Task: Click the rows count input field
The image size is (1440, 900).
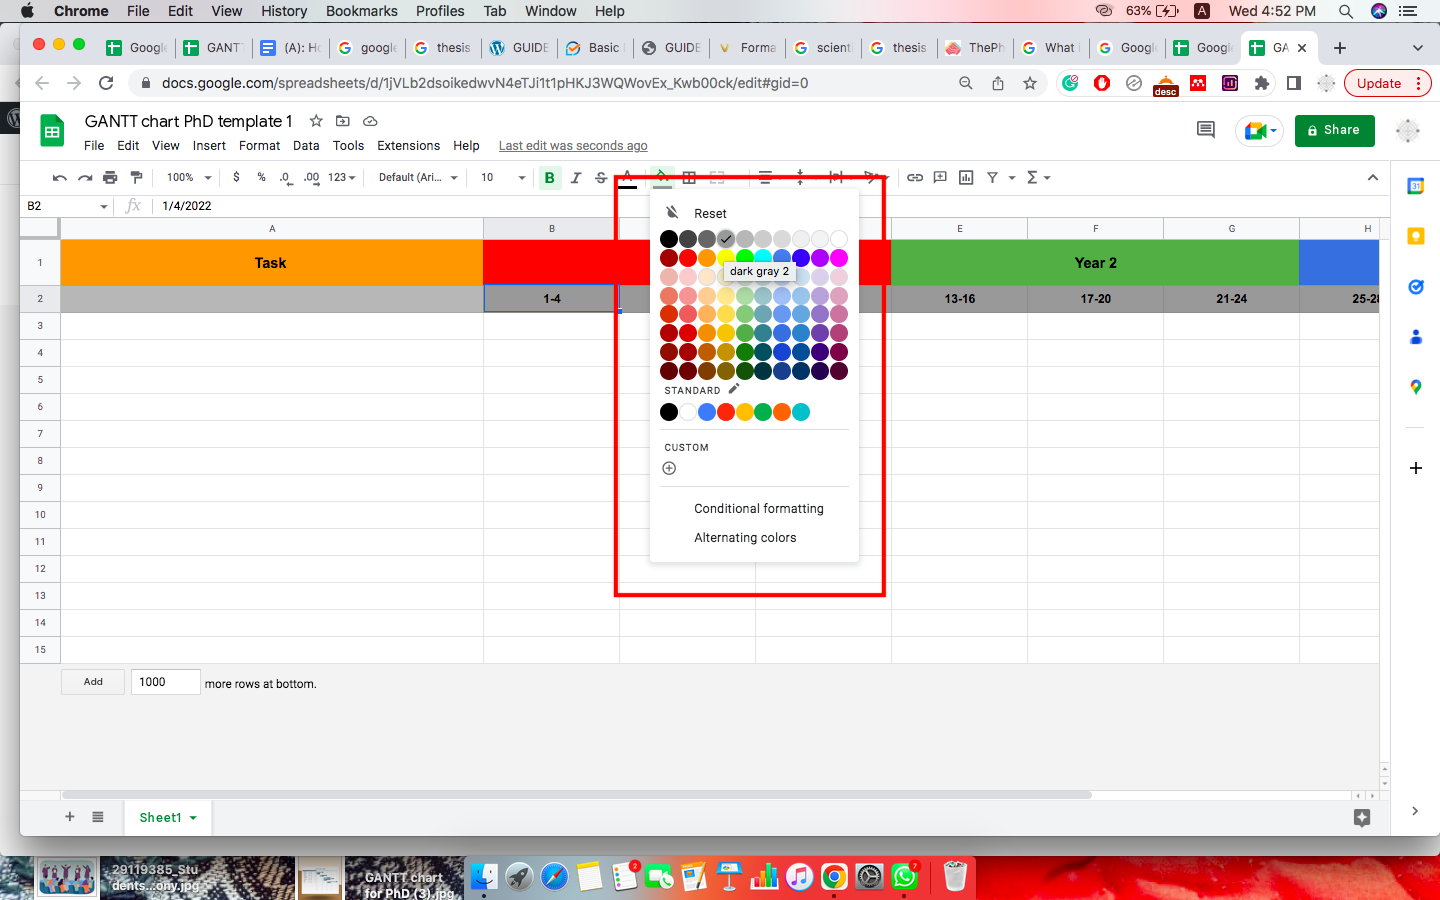Action: tap(165, 681)
